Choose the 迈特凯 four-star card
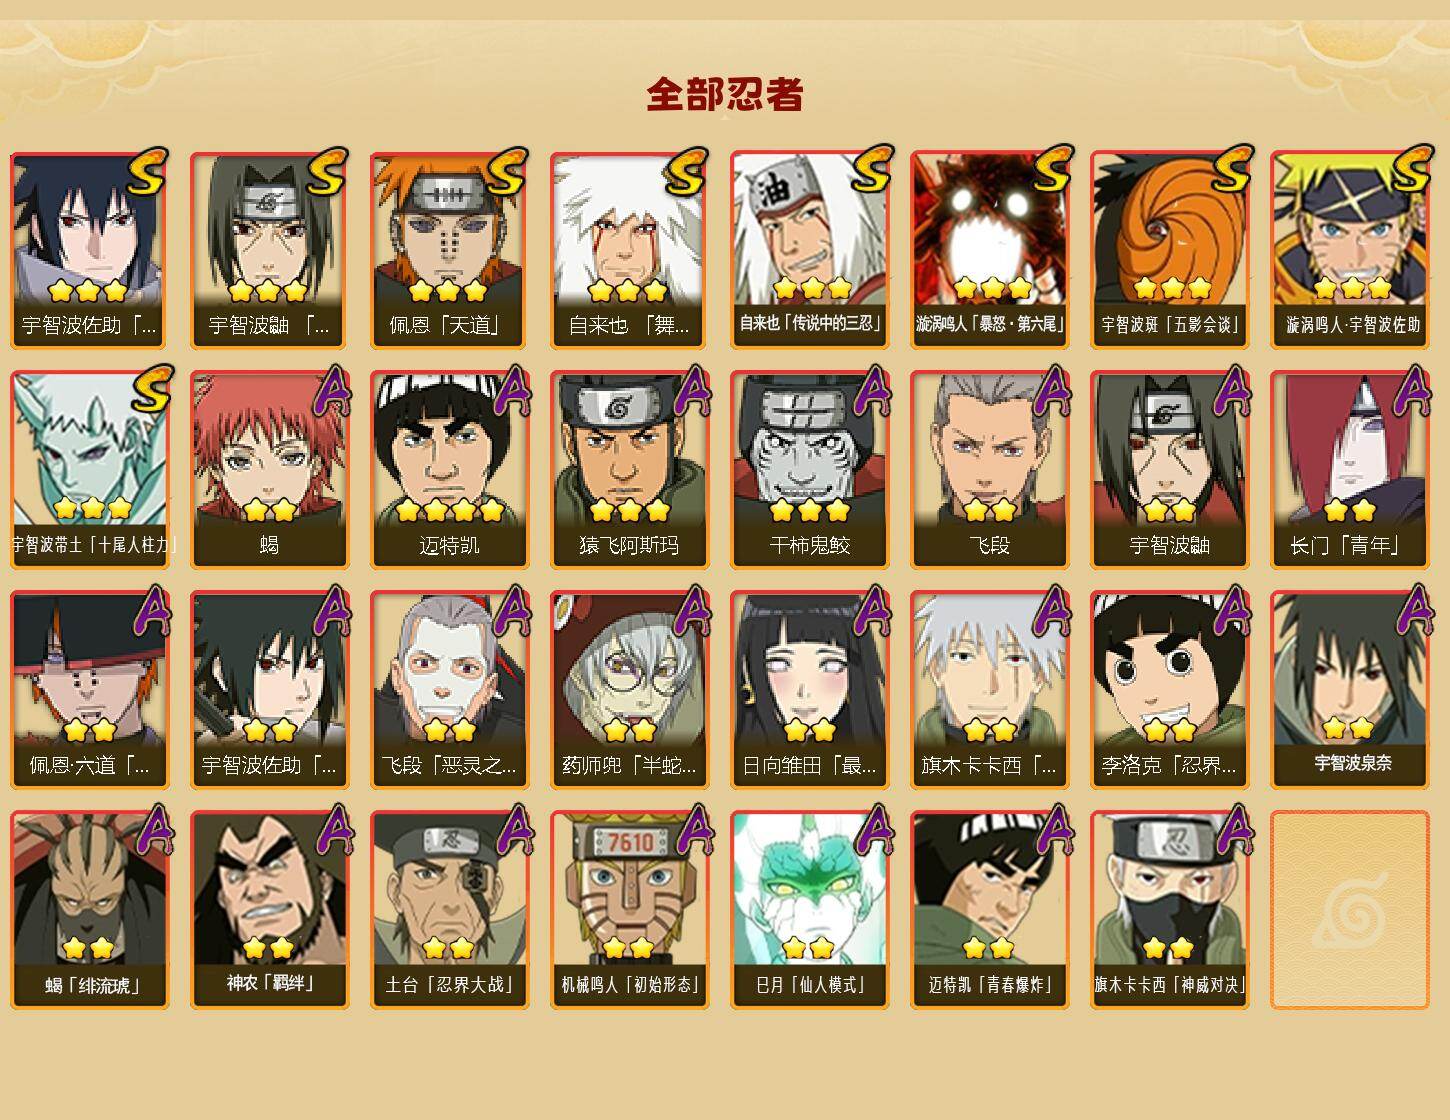The image size is (1450, 1120). [449, 470]
